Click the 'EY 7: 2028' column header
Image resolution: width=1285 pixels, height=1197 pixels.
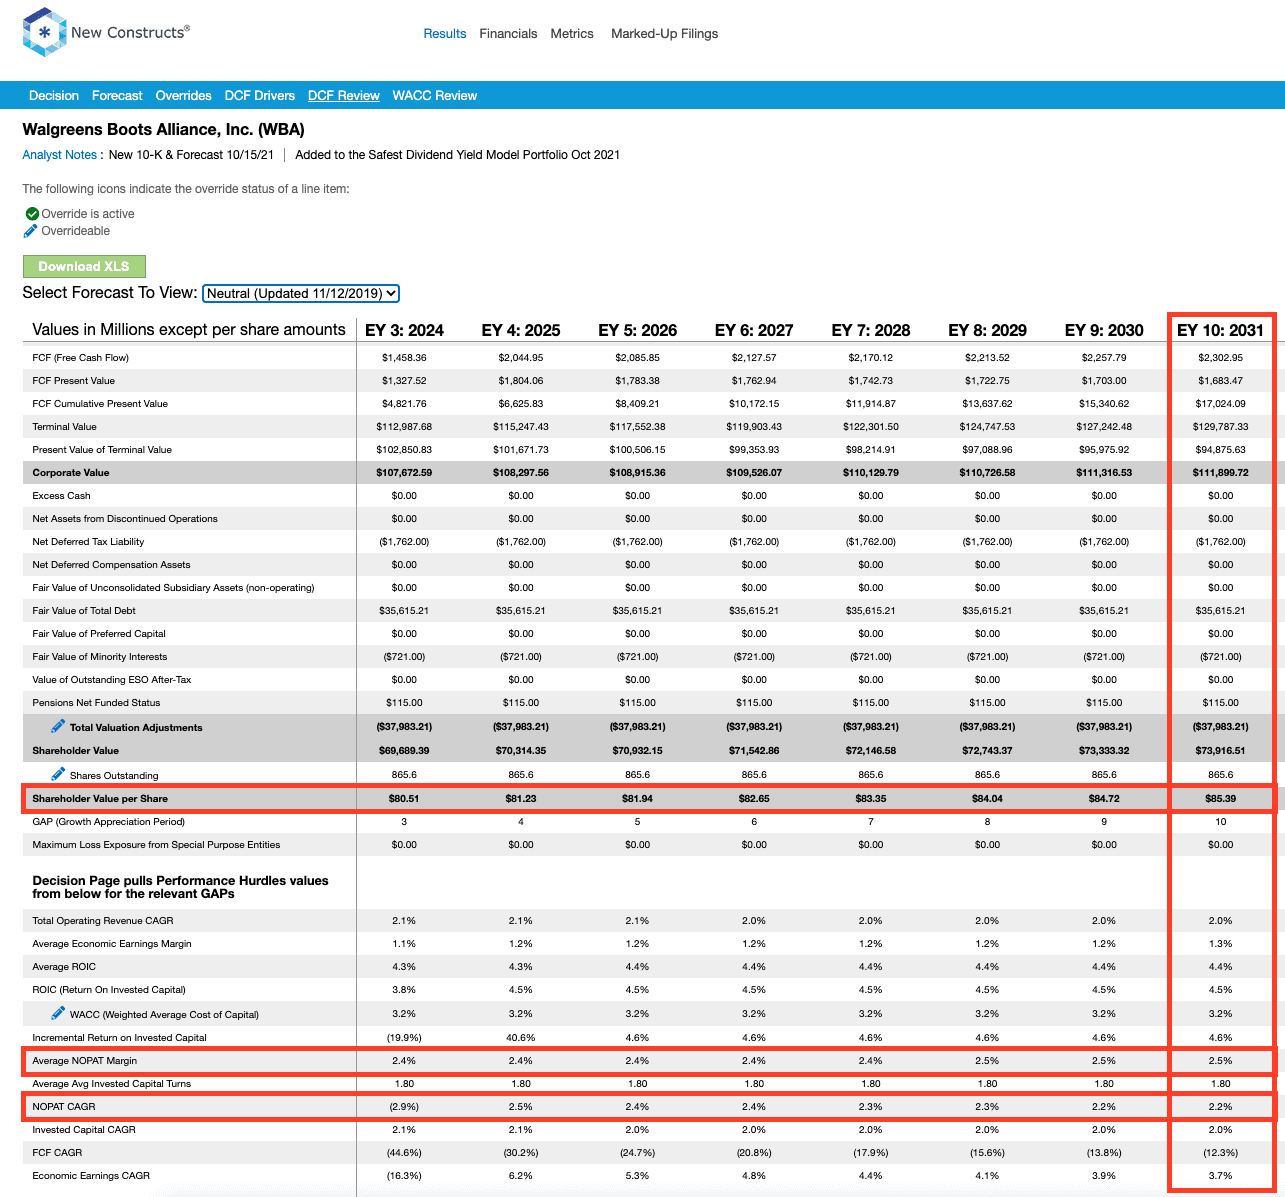871,330
